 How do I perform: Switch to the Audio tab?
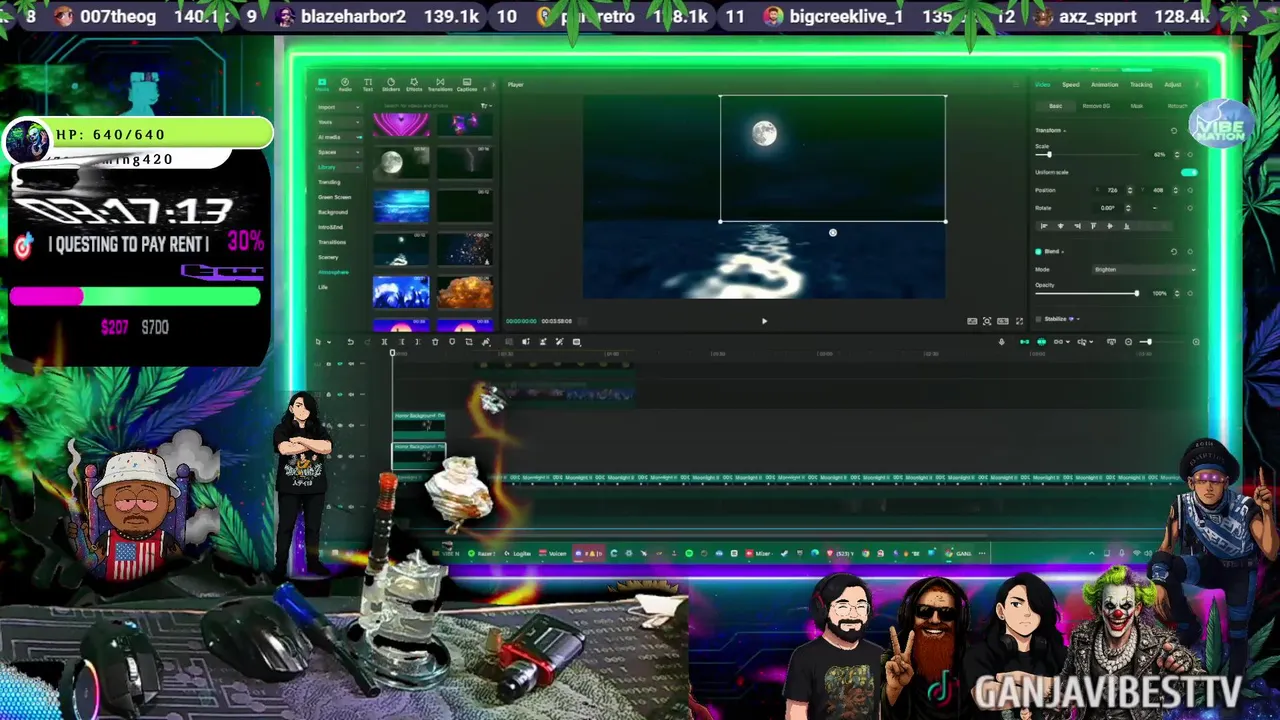click(x=345, y=85)
